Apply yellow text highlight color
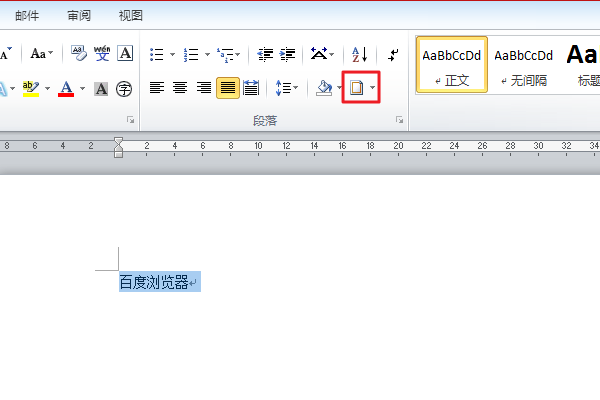This screenshot has width=600, height=400. pos(31,89)
